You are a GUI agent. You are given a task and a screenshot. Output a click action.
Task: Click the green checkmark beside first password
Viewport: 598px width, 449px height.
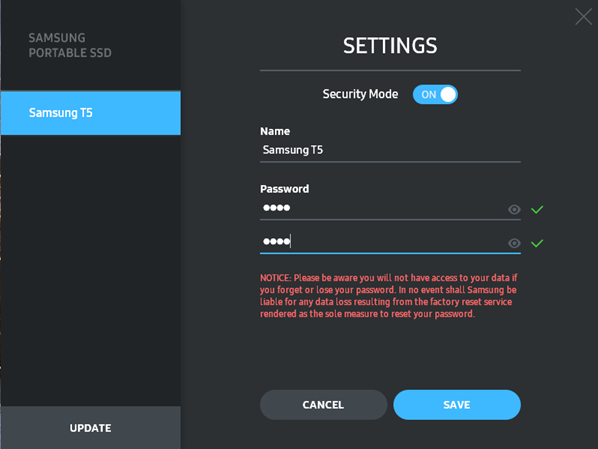[537, 209]
